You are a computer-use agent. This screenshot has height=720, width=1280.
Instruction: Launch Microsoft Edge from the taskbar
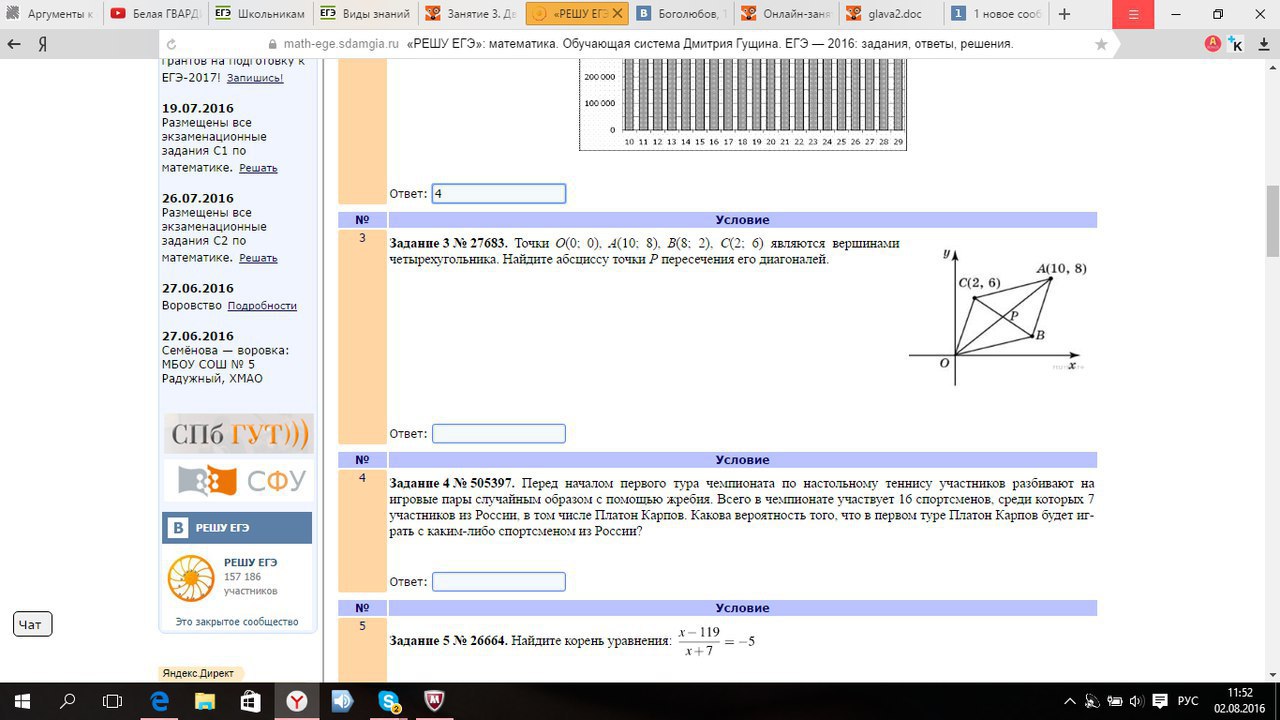[x=157, y=703]
